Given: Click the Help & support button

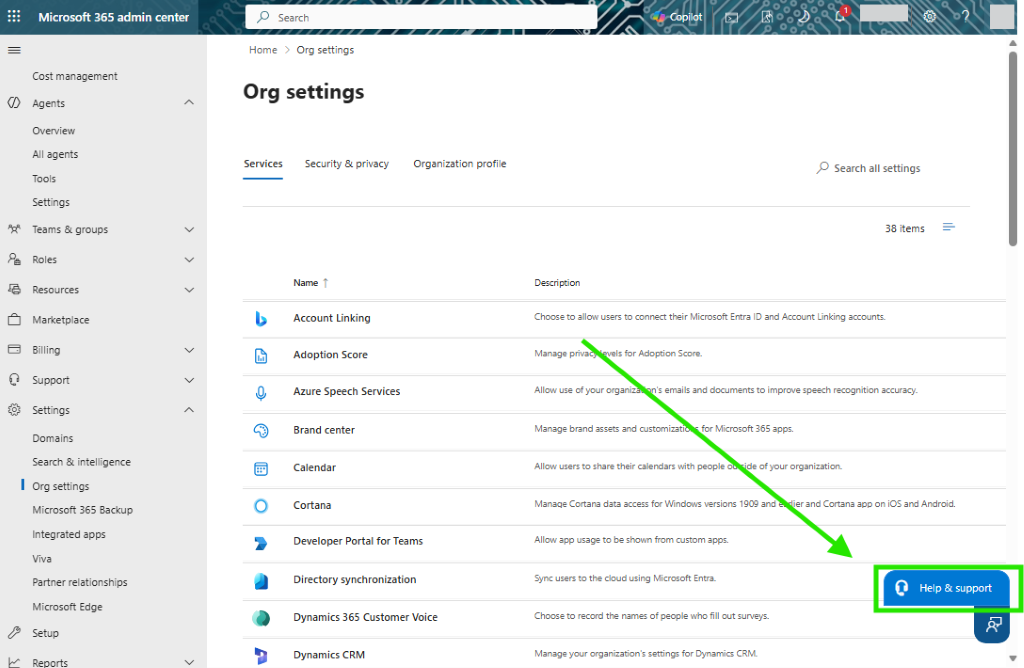Looking at the screenshot, I should (x=946, y=588).
